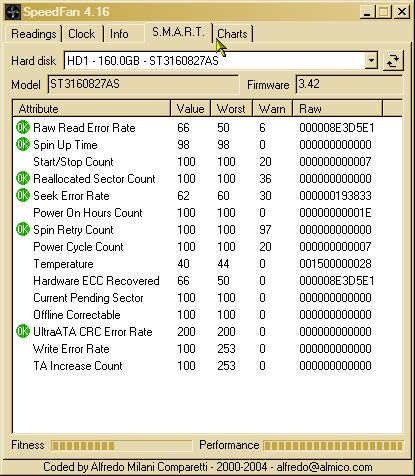Click OK status icon beside Spin Up Time
This screenshot has height=476, width=415.
(x=23, y=144)
